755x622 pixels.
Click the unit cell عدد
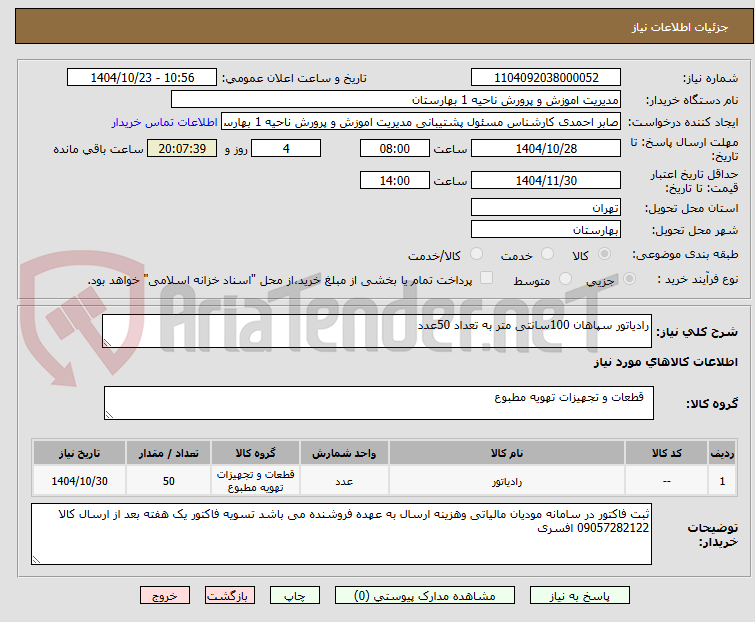point(344,481)
